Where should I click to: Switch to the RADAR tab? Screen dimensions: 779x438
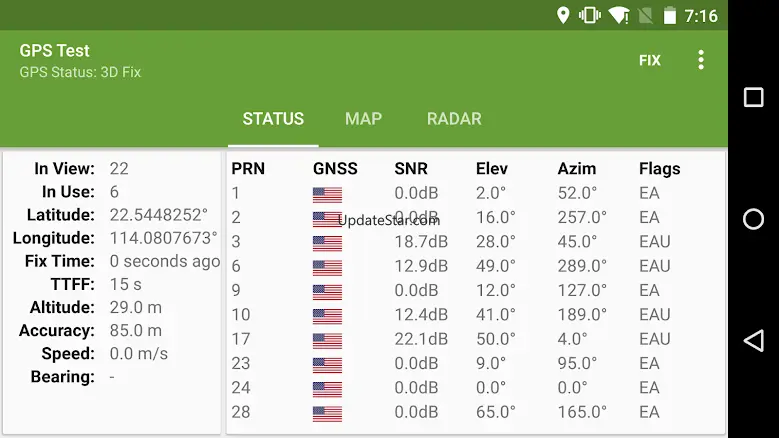pos(454,119)
